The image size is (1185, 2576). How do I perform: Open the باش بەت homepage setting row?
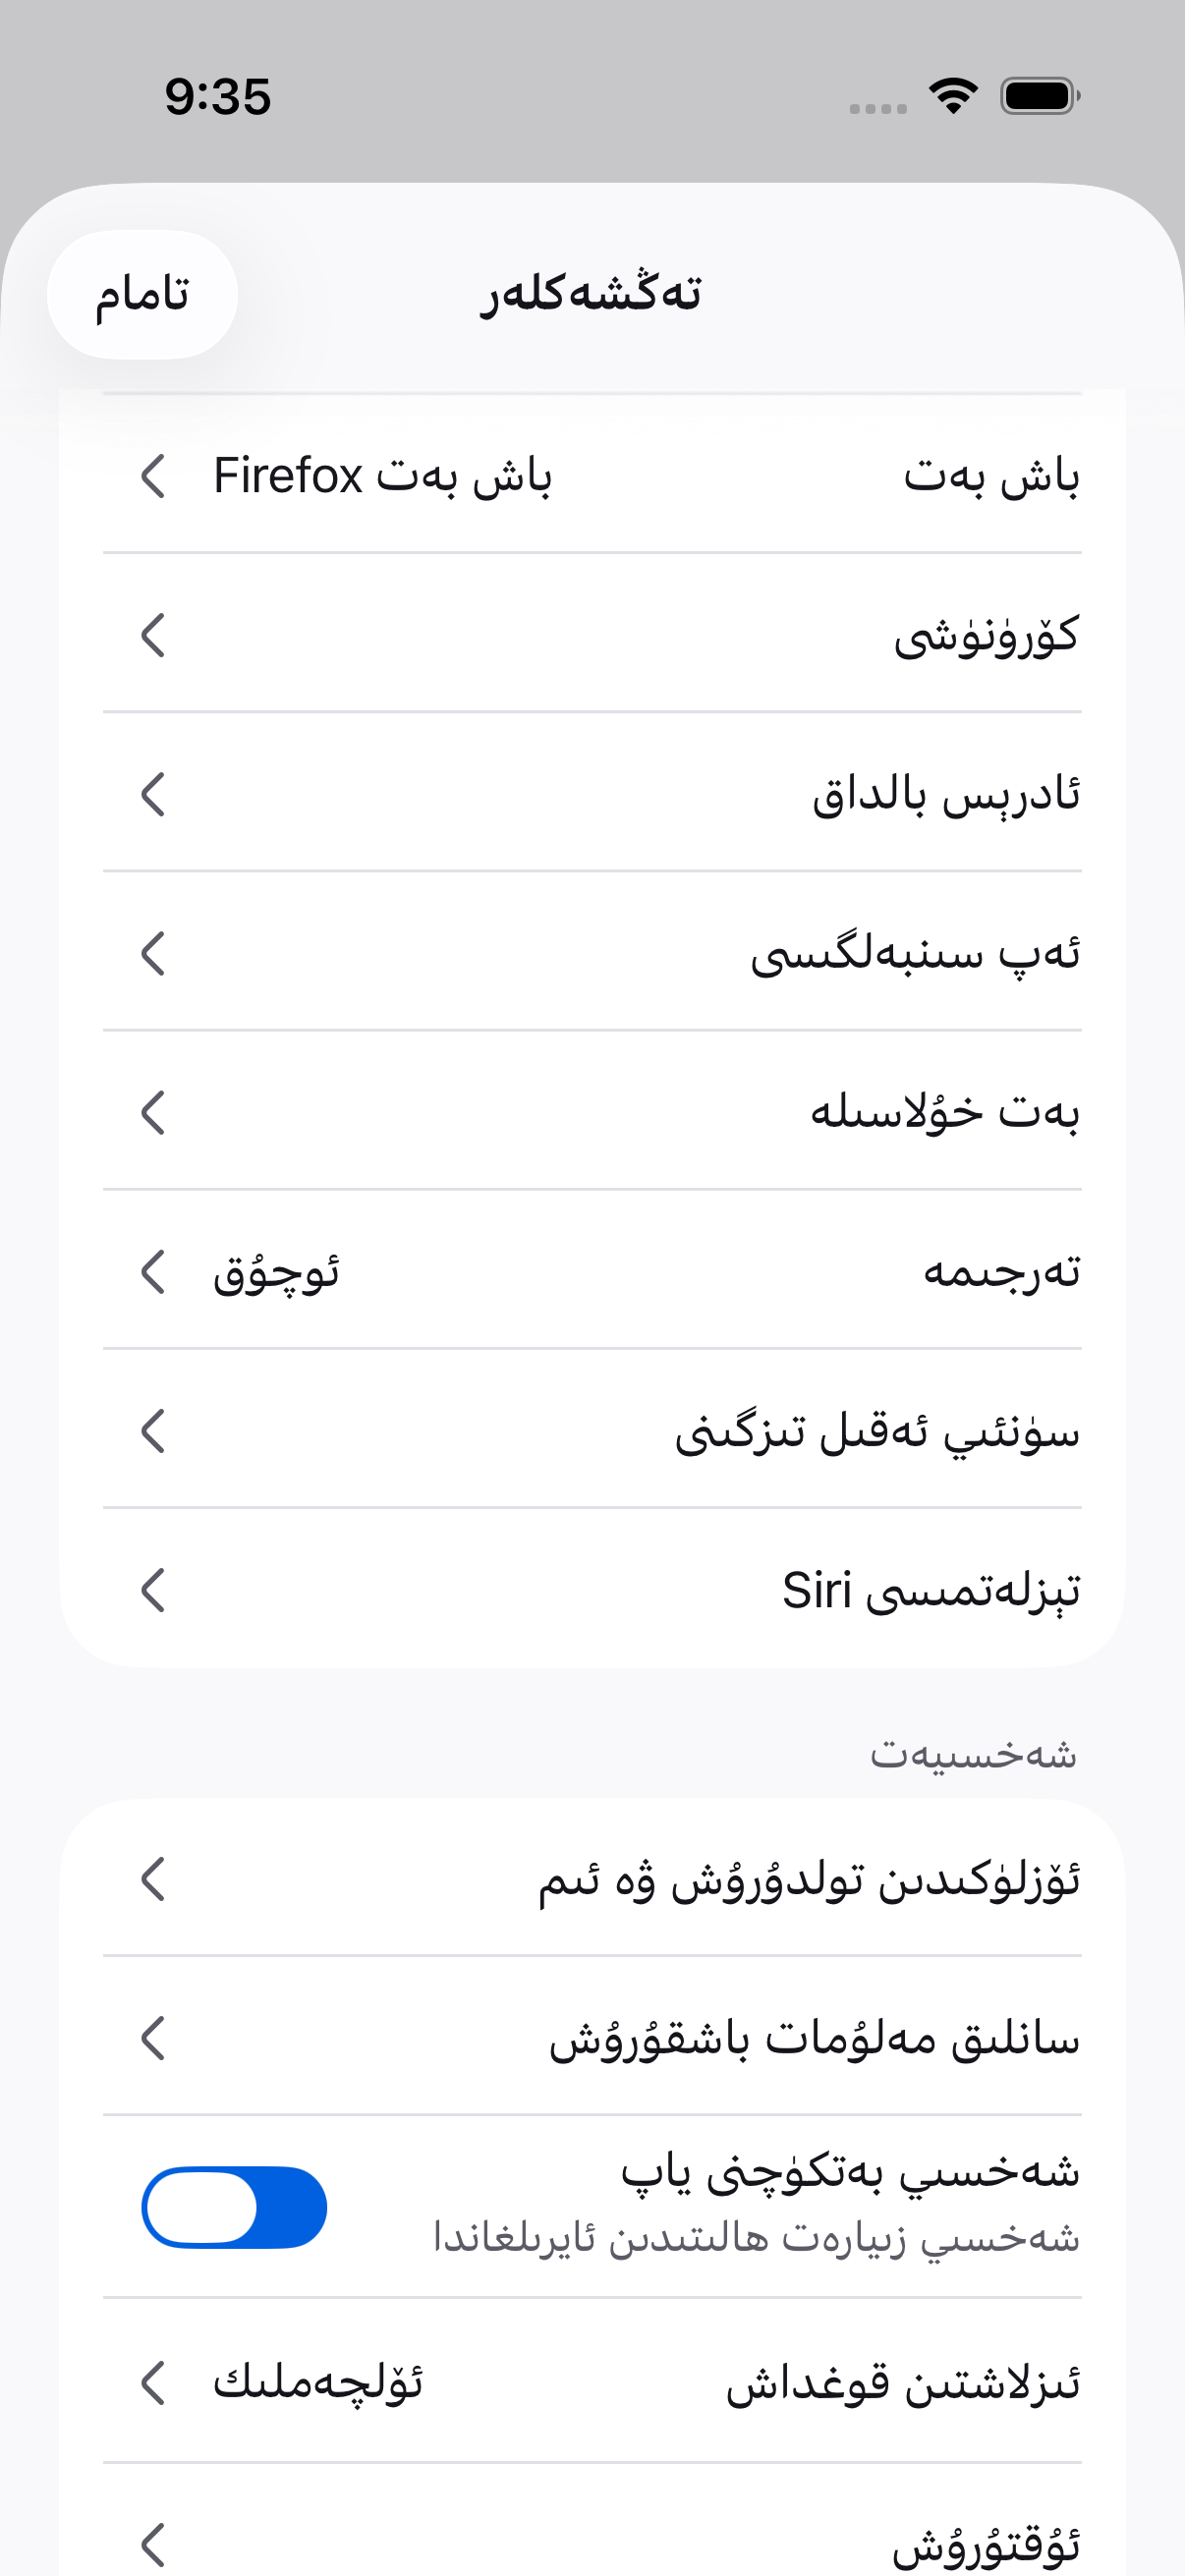pyautogui.click(x=592, y=475)
